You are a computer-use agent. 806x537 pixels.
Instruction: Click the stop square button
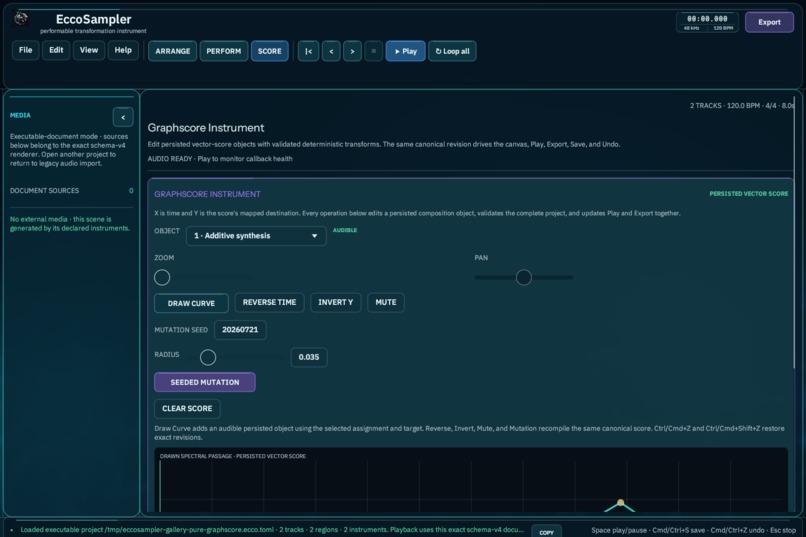pyautogui.click(x=374, y=51)
